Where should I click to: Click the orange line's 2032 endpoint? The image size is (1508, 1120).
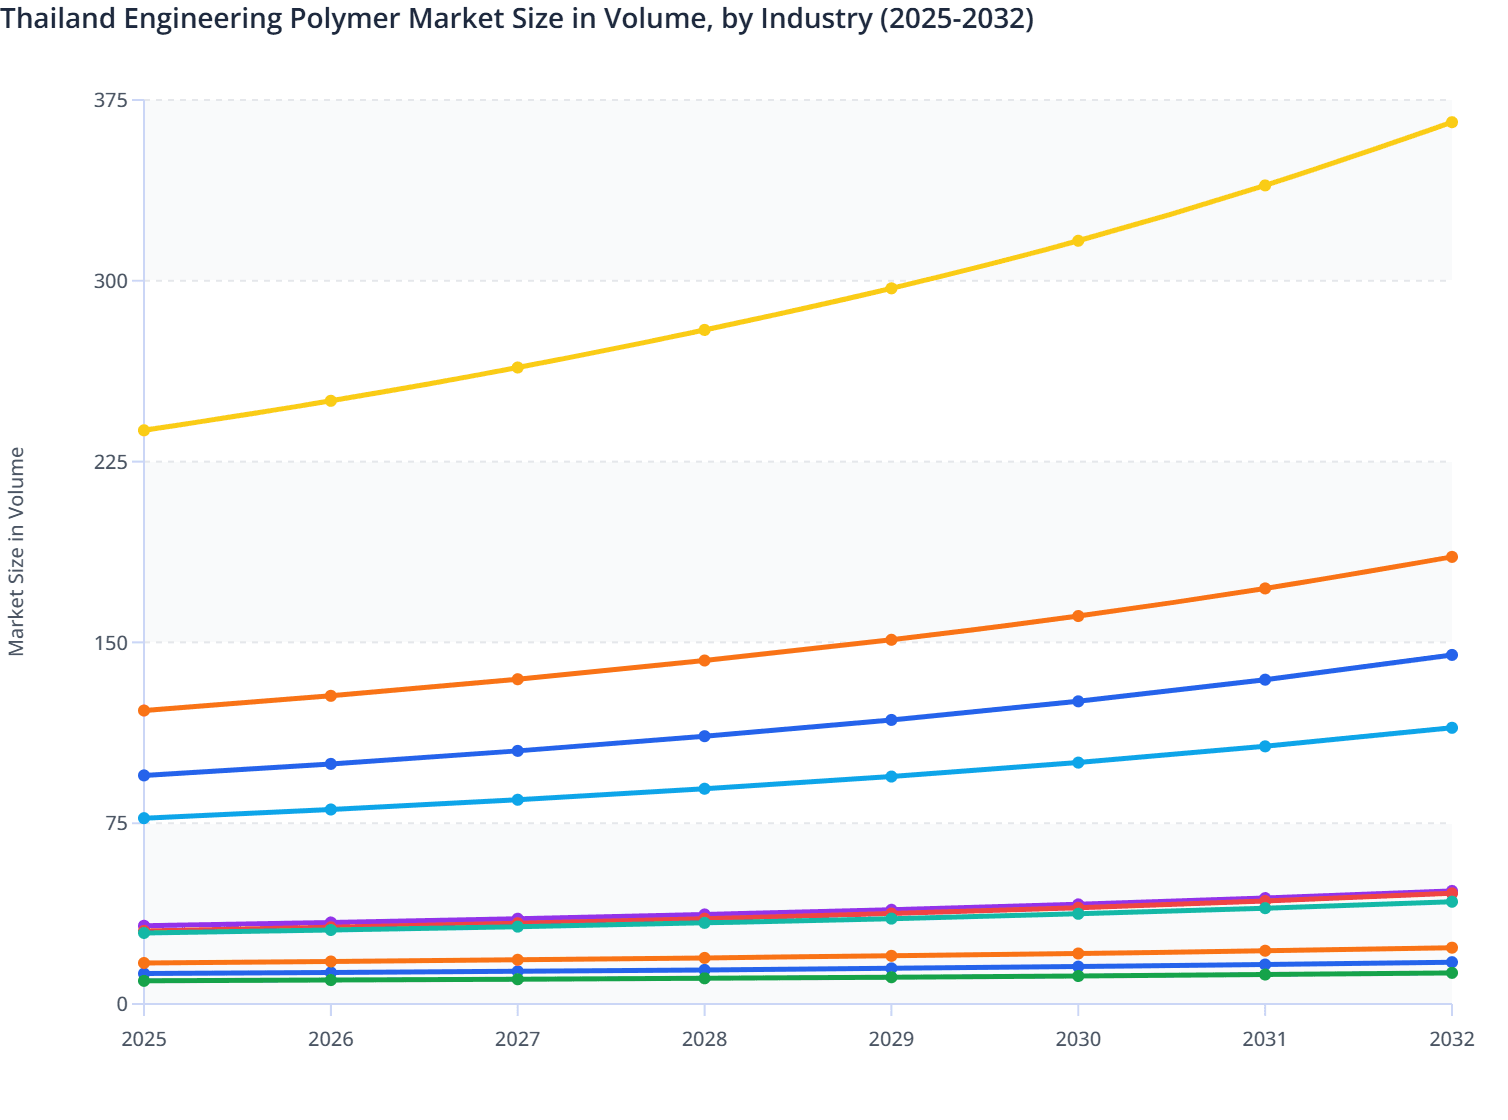1451,558
